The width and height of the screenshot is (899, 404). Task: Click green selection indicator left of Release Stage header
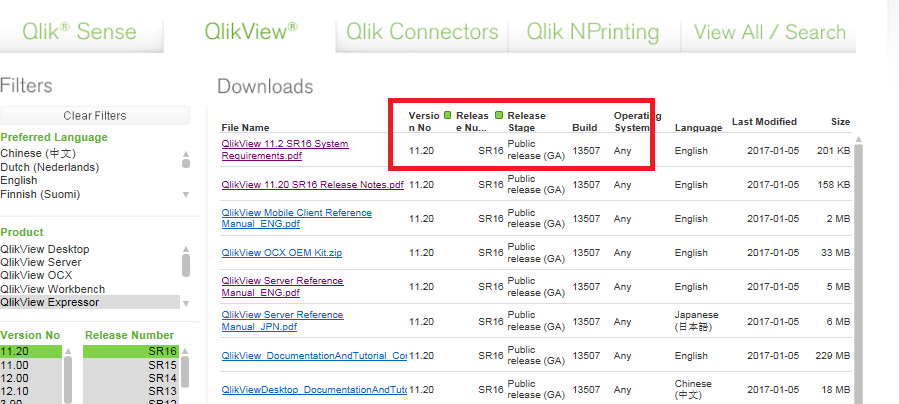coord(499,115)
